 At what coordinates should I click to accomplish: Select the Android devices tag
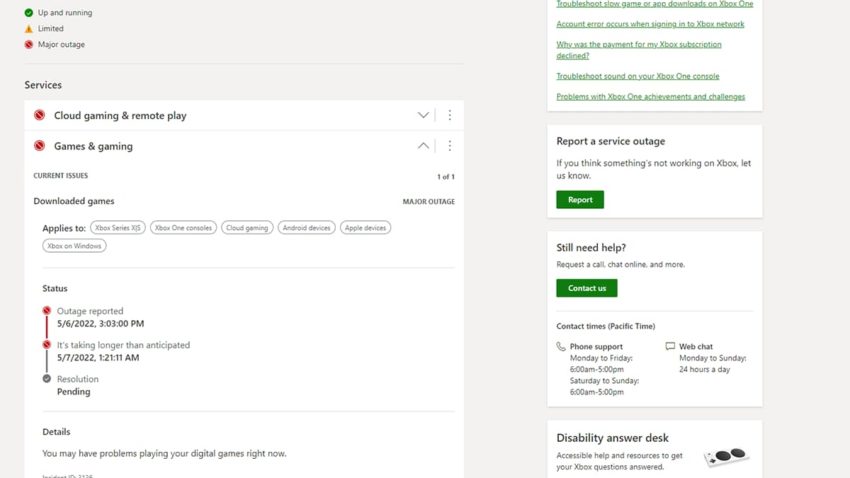pyautogui.click(x=306, y=228)
